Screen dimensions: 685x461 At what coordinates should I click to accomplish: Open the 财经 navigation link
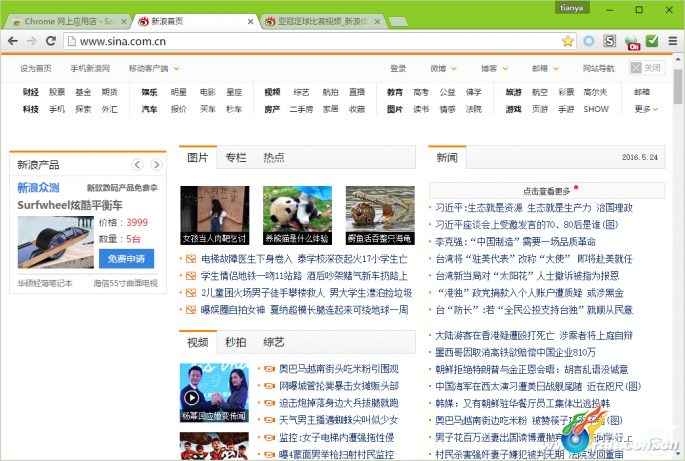31,92
